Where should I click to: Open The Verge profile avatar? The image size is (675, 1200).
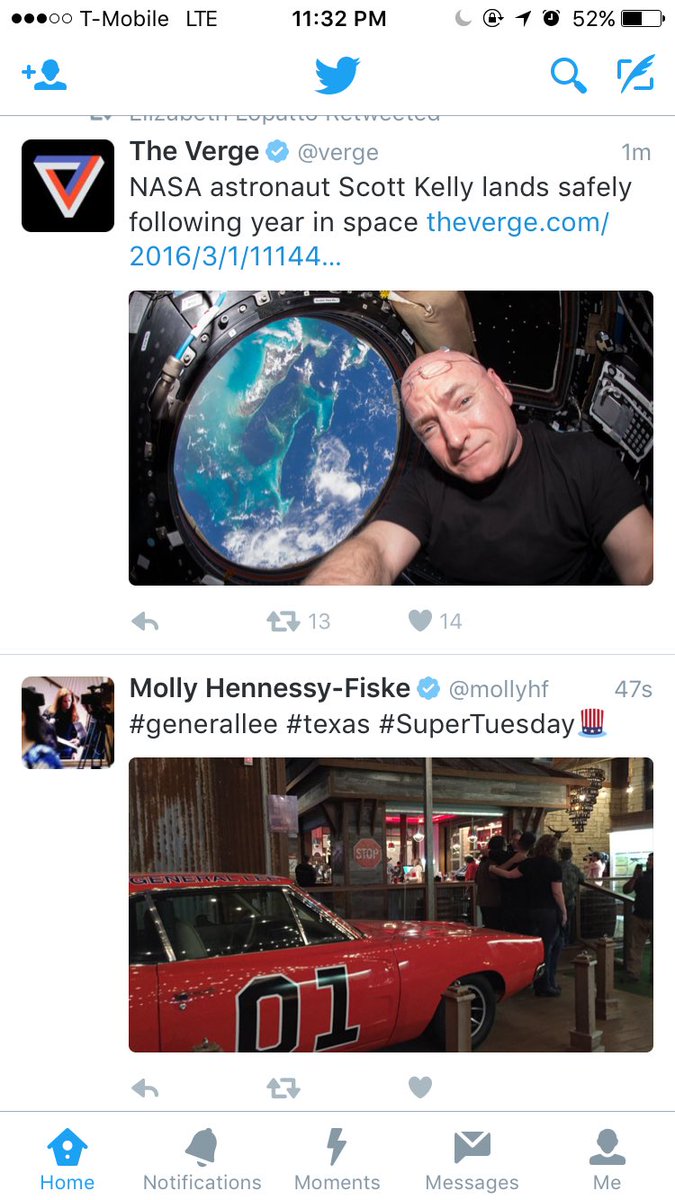[68, 185]
